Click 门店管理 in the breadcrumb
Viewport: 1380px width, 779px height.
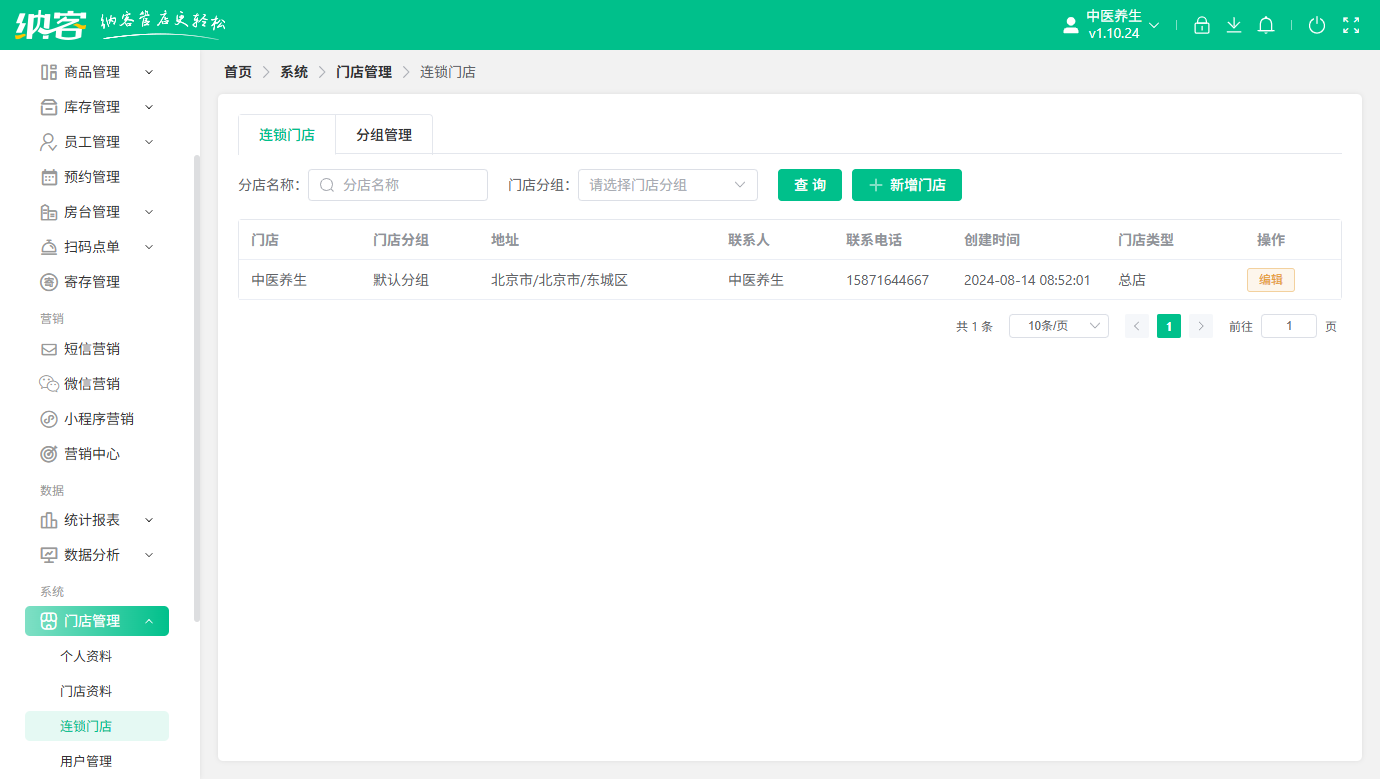[x=364, y=72]
